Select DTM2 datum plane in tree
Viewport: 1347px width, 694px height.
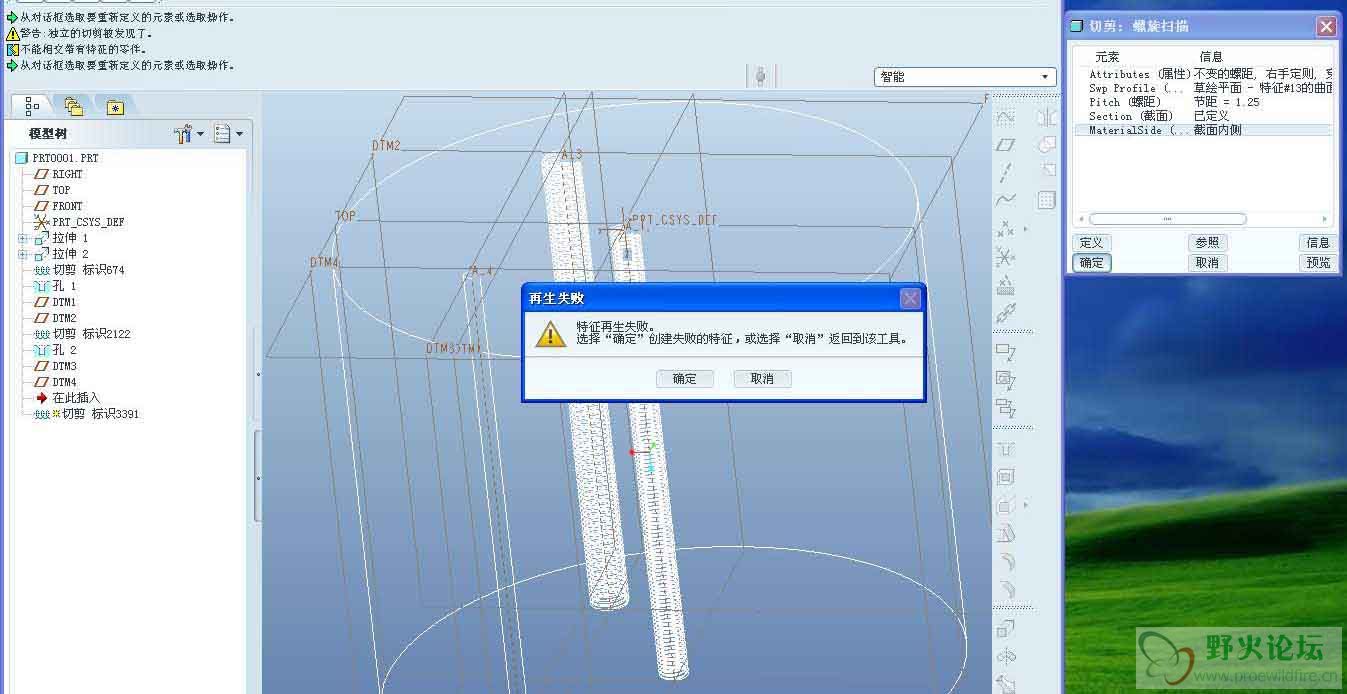[56, 318]
